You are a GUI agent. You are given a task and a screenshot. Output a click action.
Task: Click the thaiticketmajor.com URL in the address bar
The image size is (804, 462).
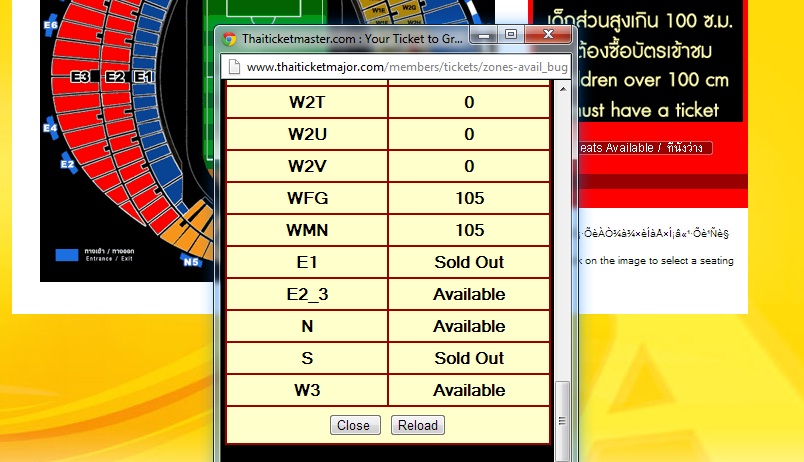pos(407,67)
